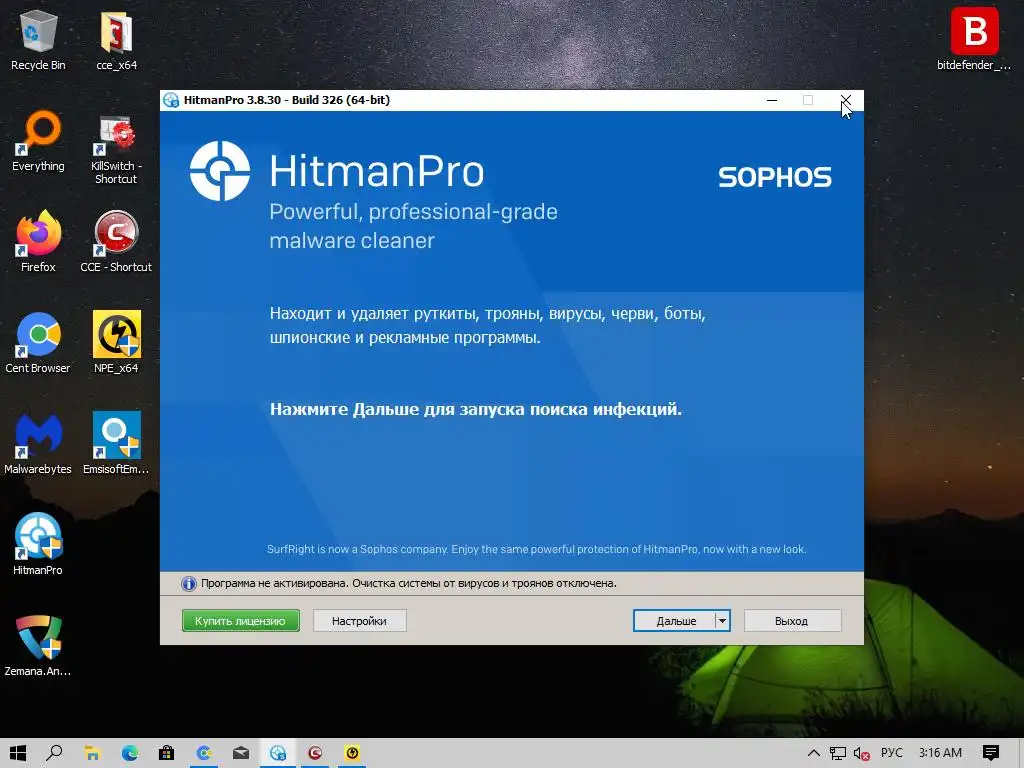Open the Recycle Bin desktop icon

click(38, 40)
